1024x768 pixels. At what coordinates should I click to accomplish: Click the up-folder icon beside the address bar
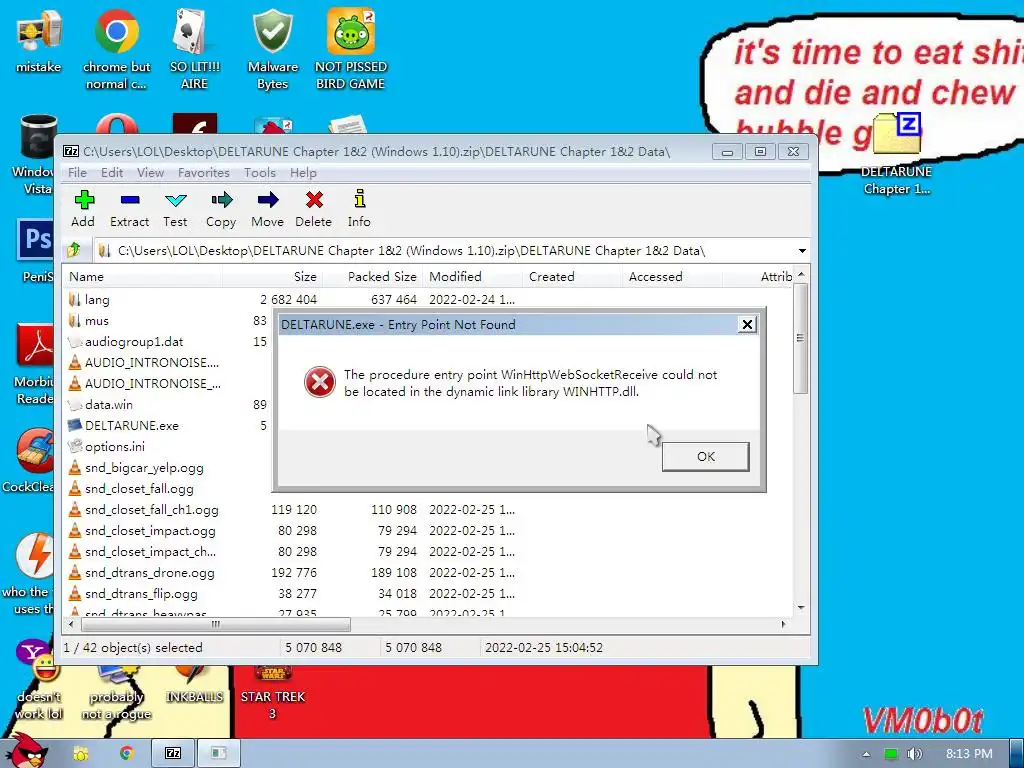point(74,250)
